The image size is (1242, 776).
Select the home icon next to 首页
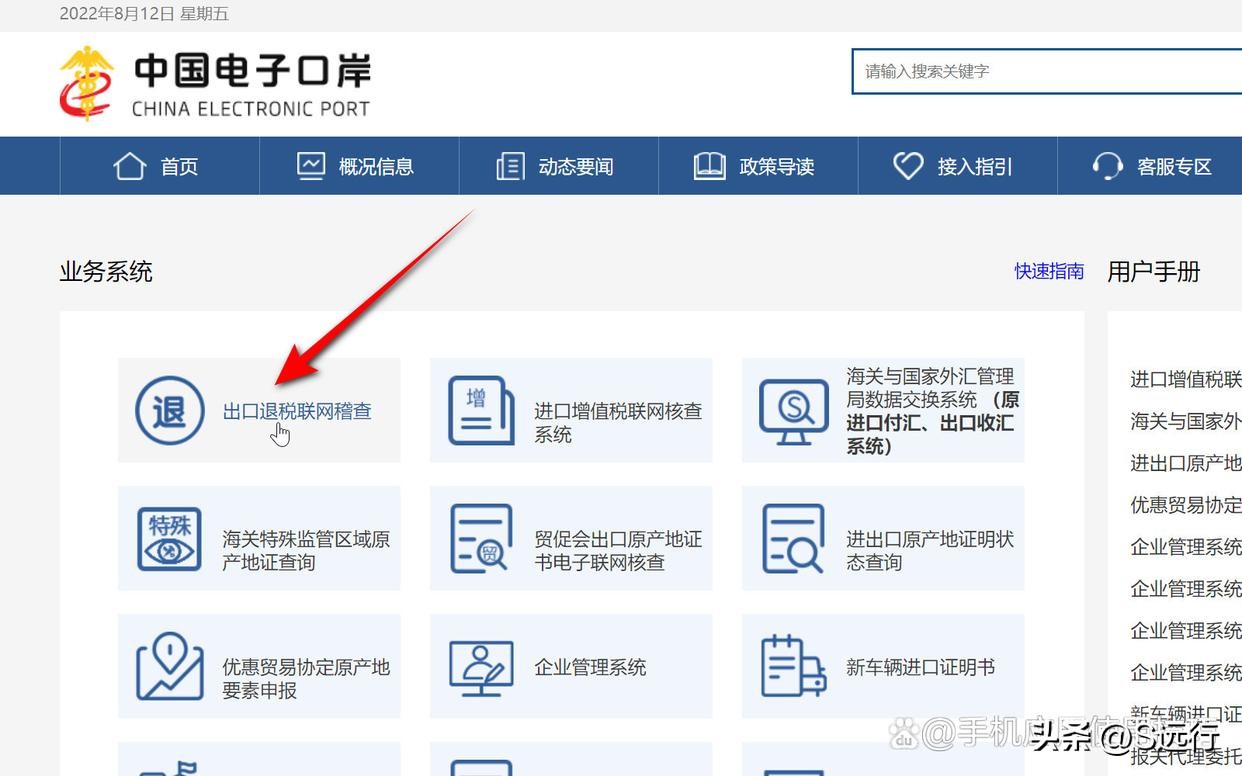click(129, 165)
